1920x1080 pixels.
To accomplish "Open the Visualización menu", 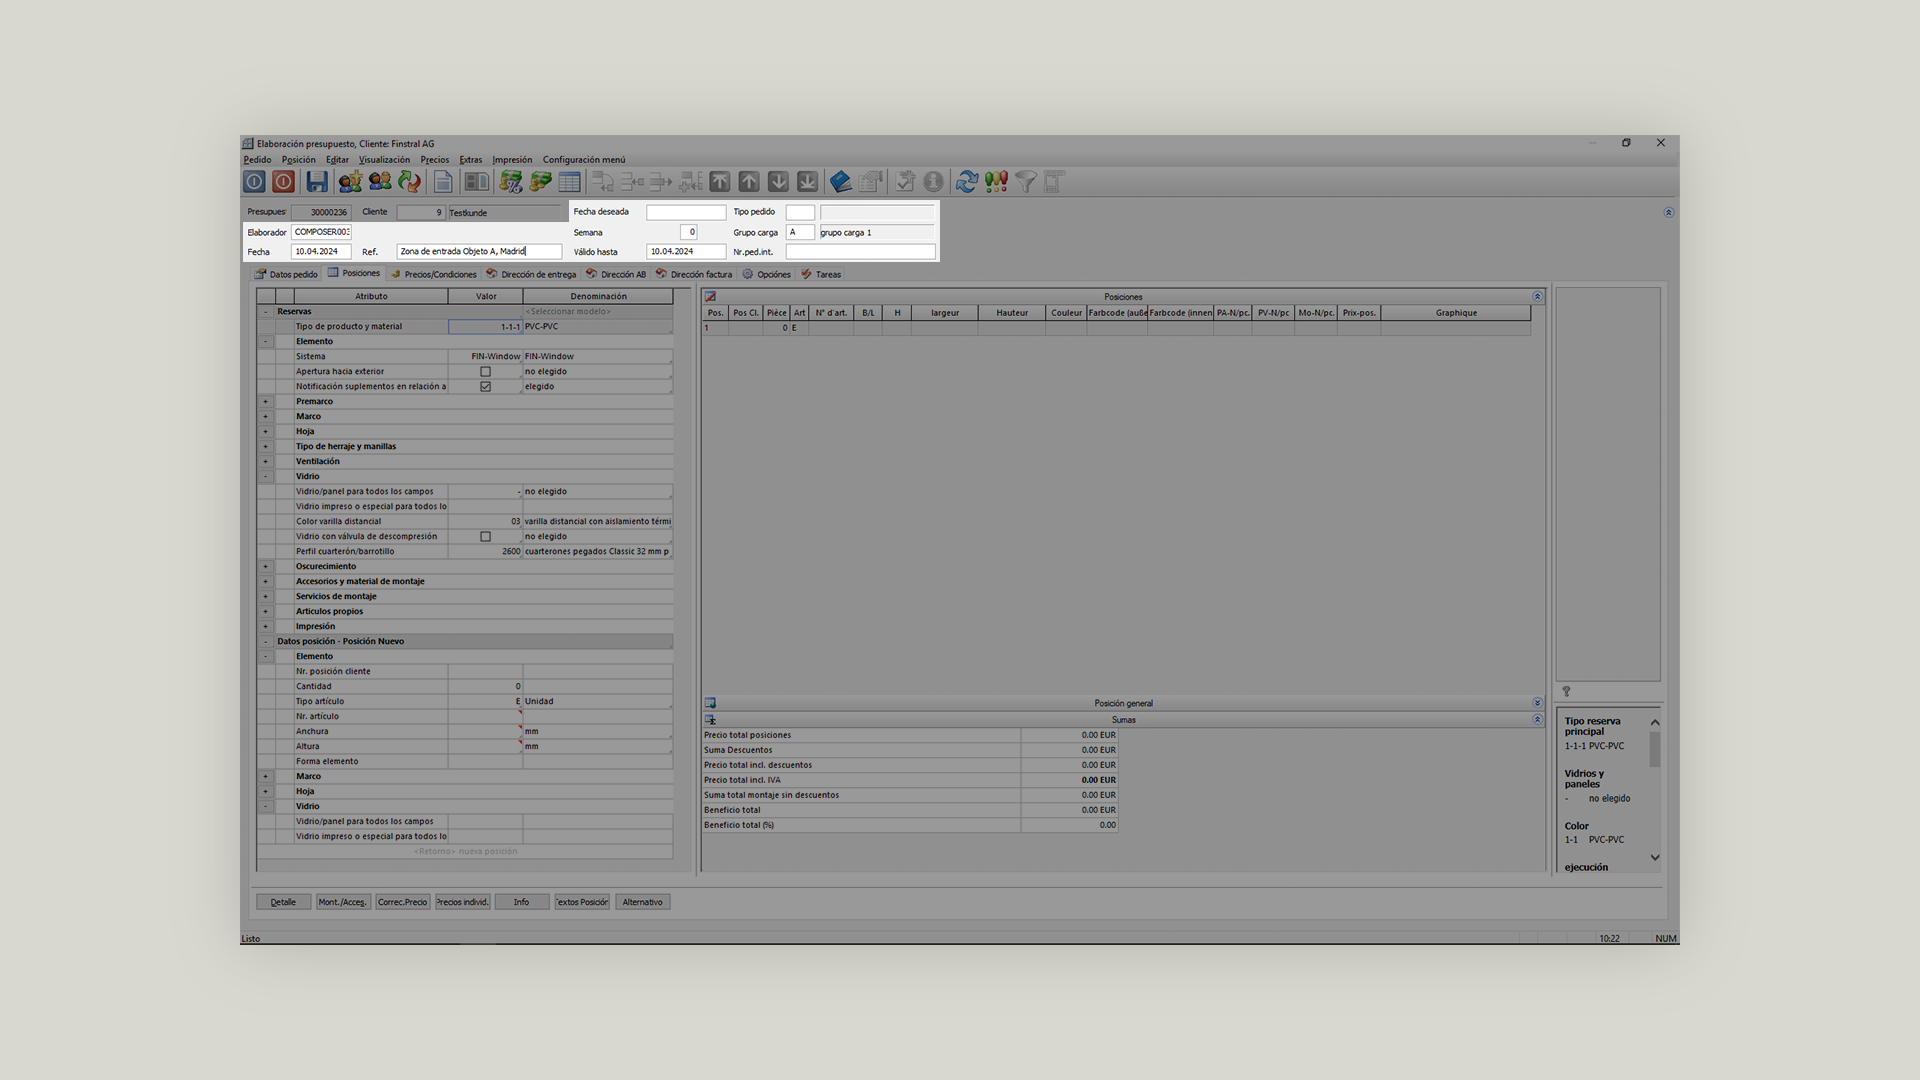I will pos(384,160).
